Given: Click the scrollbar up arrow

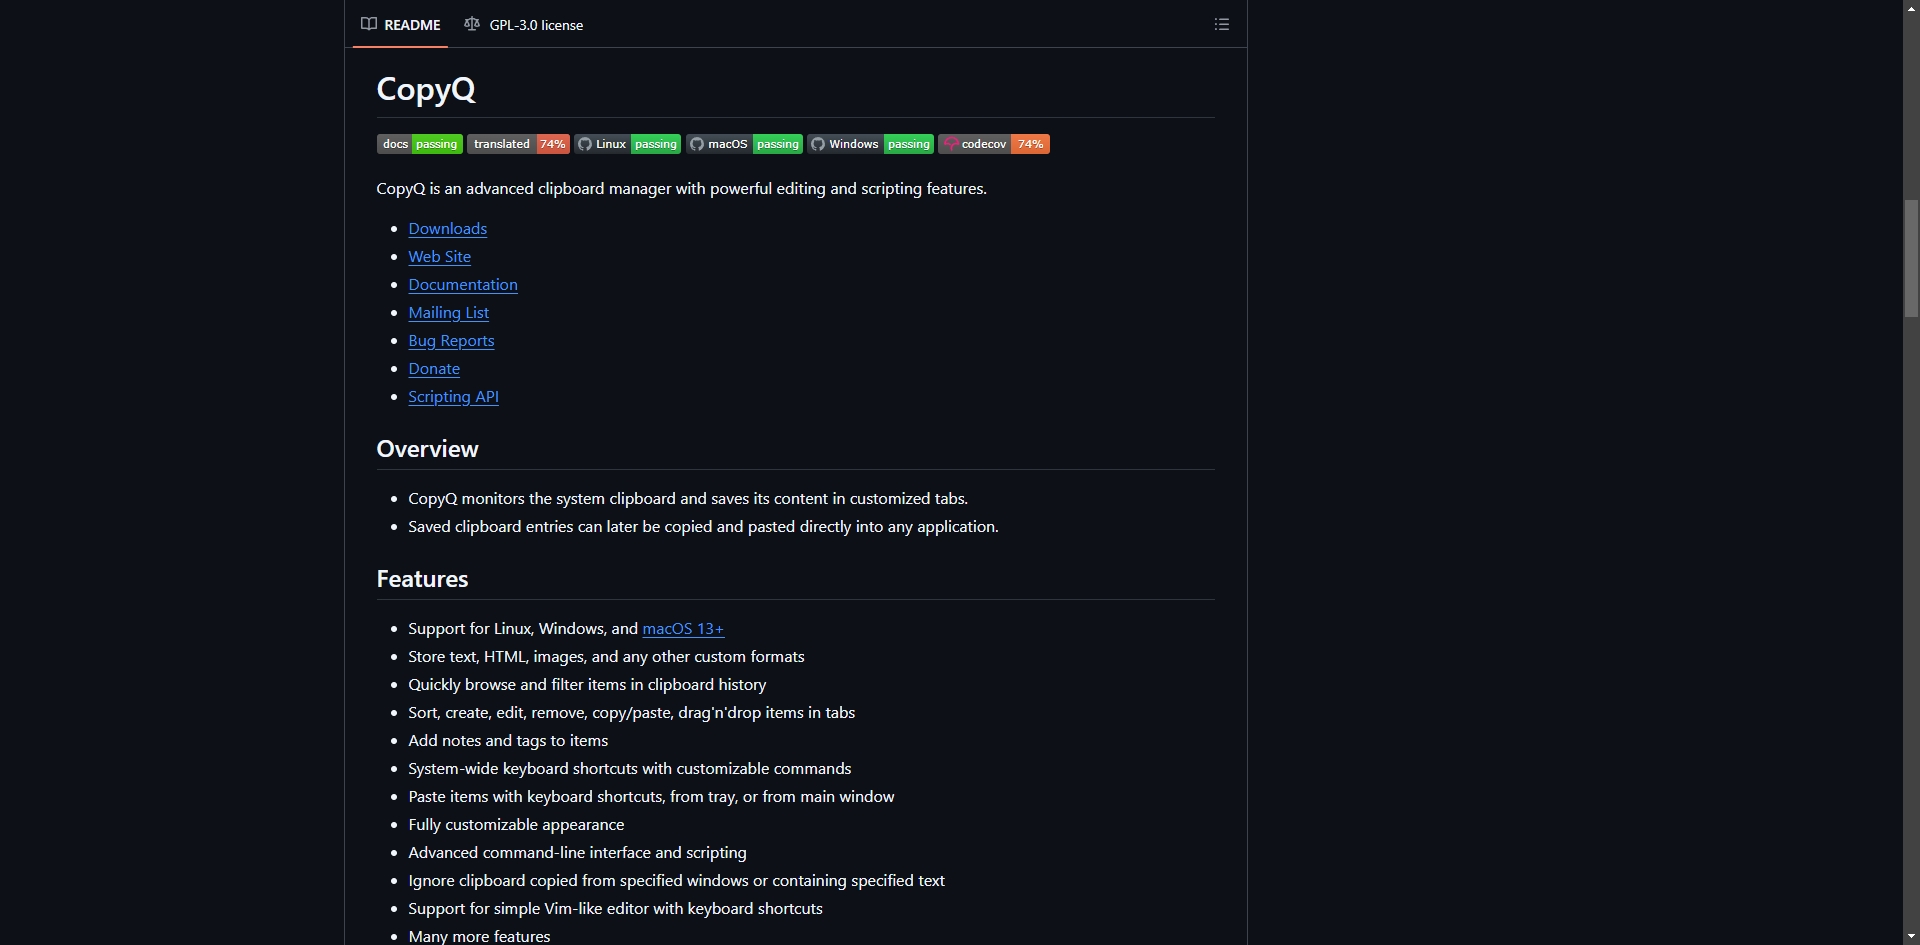Looking at the screenshot, I should click(1911, 8).
